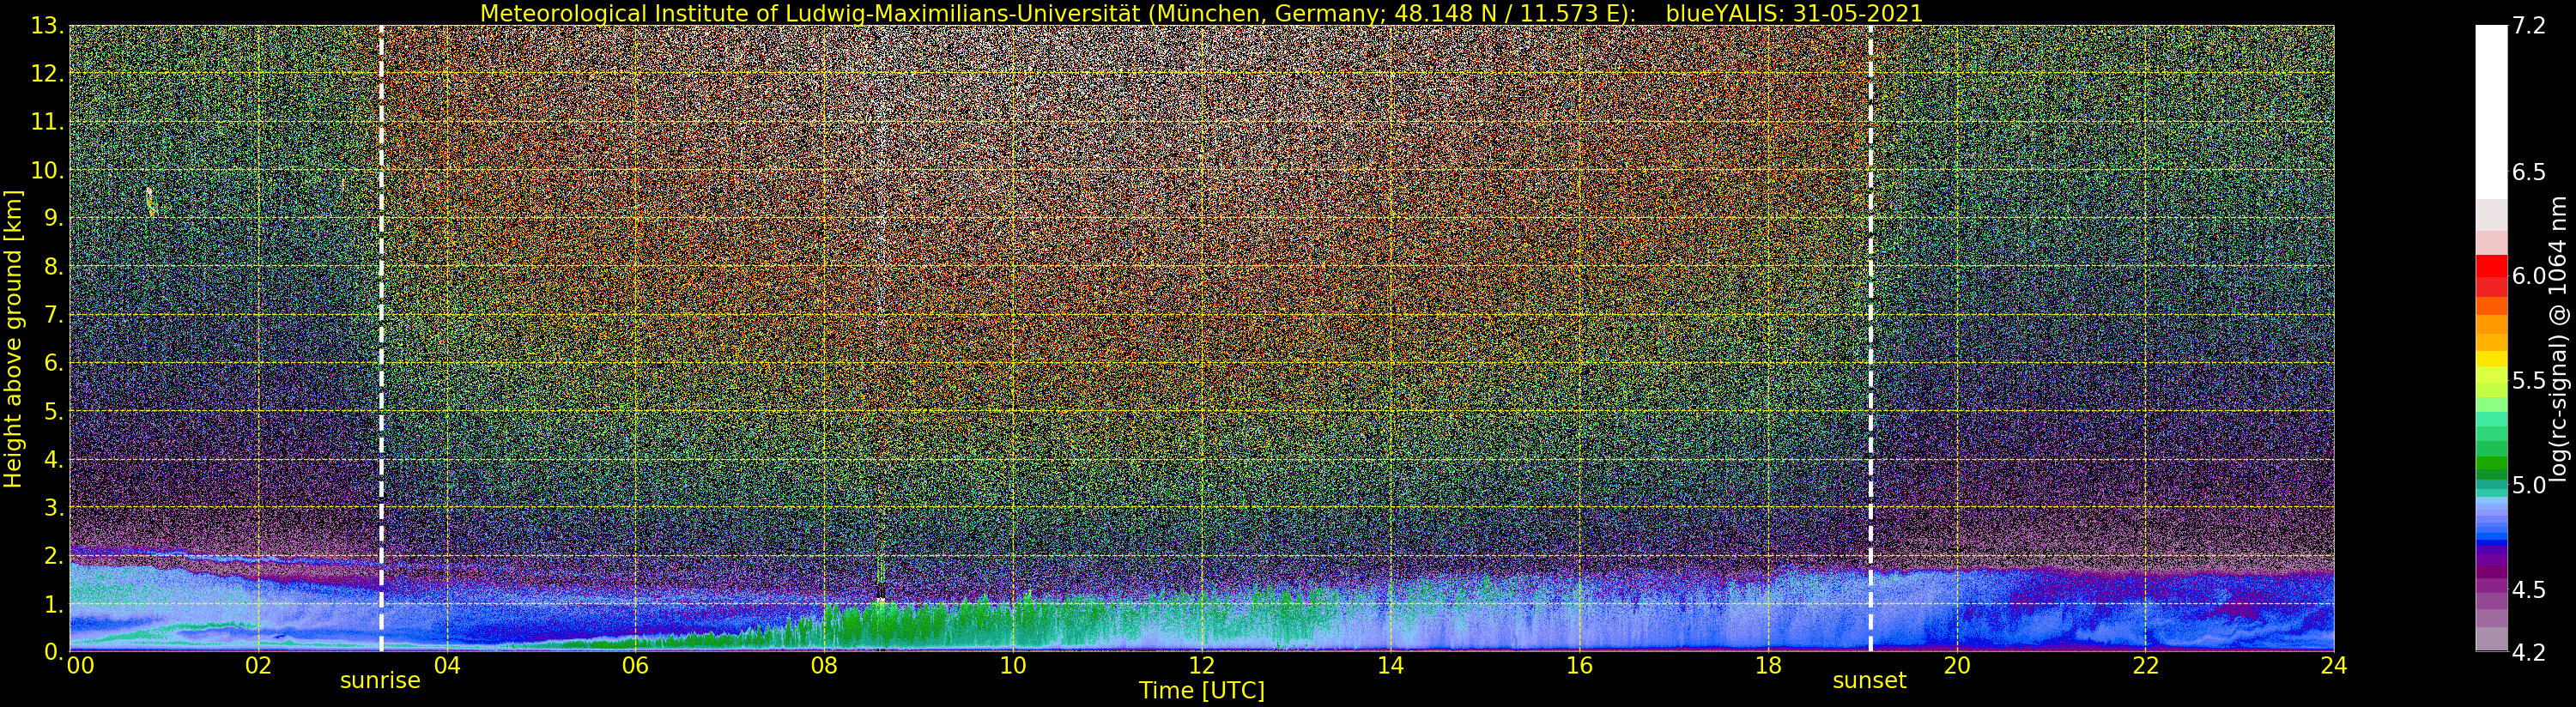Click the colorbar value 5.0
The width and height of the screenshot is (2576, 707).
[x=2528, y=485]
